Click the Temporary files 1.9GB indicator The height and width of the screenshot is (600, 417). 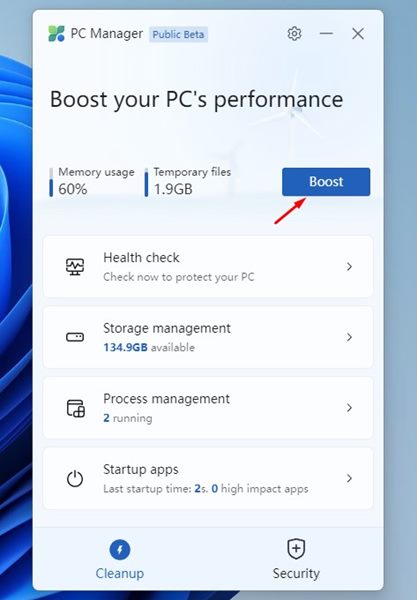(188, 182)
